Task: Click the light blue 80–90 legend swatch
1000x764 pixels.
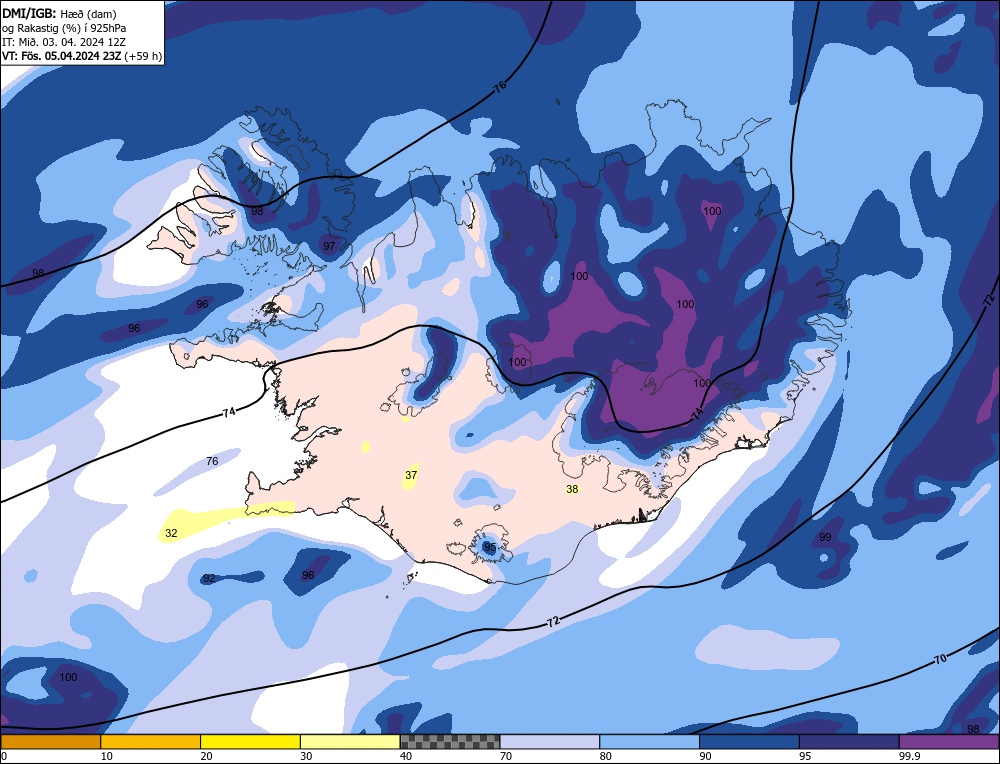Action: coord(650,742)
